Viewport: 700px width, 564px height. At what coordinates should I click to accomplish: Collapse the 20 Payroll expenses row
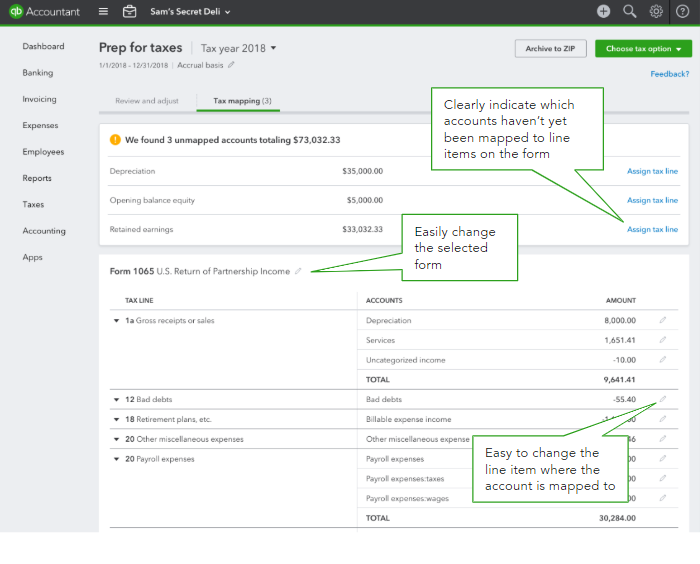point(117,459)
